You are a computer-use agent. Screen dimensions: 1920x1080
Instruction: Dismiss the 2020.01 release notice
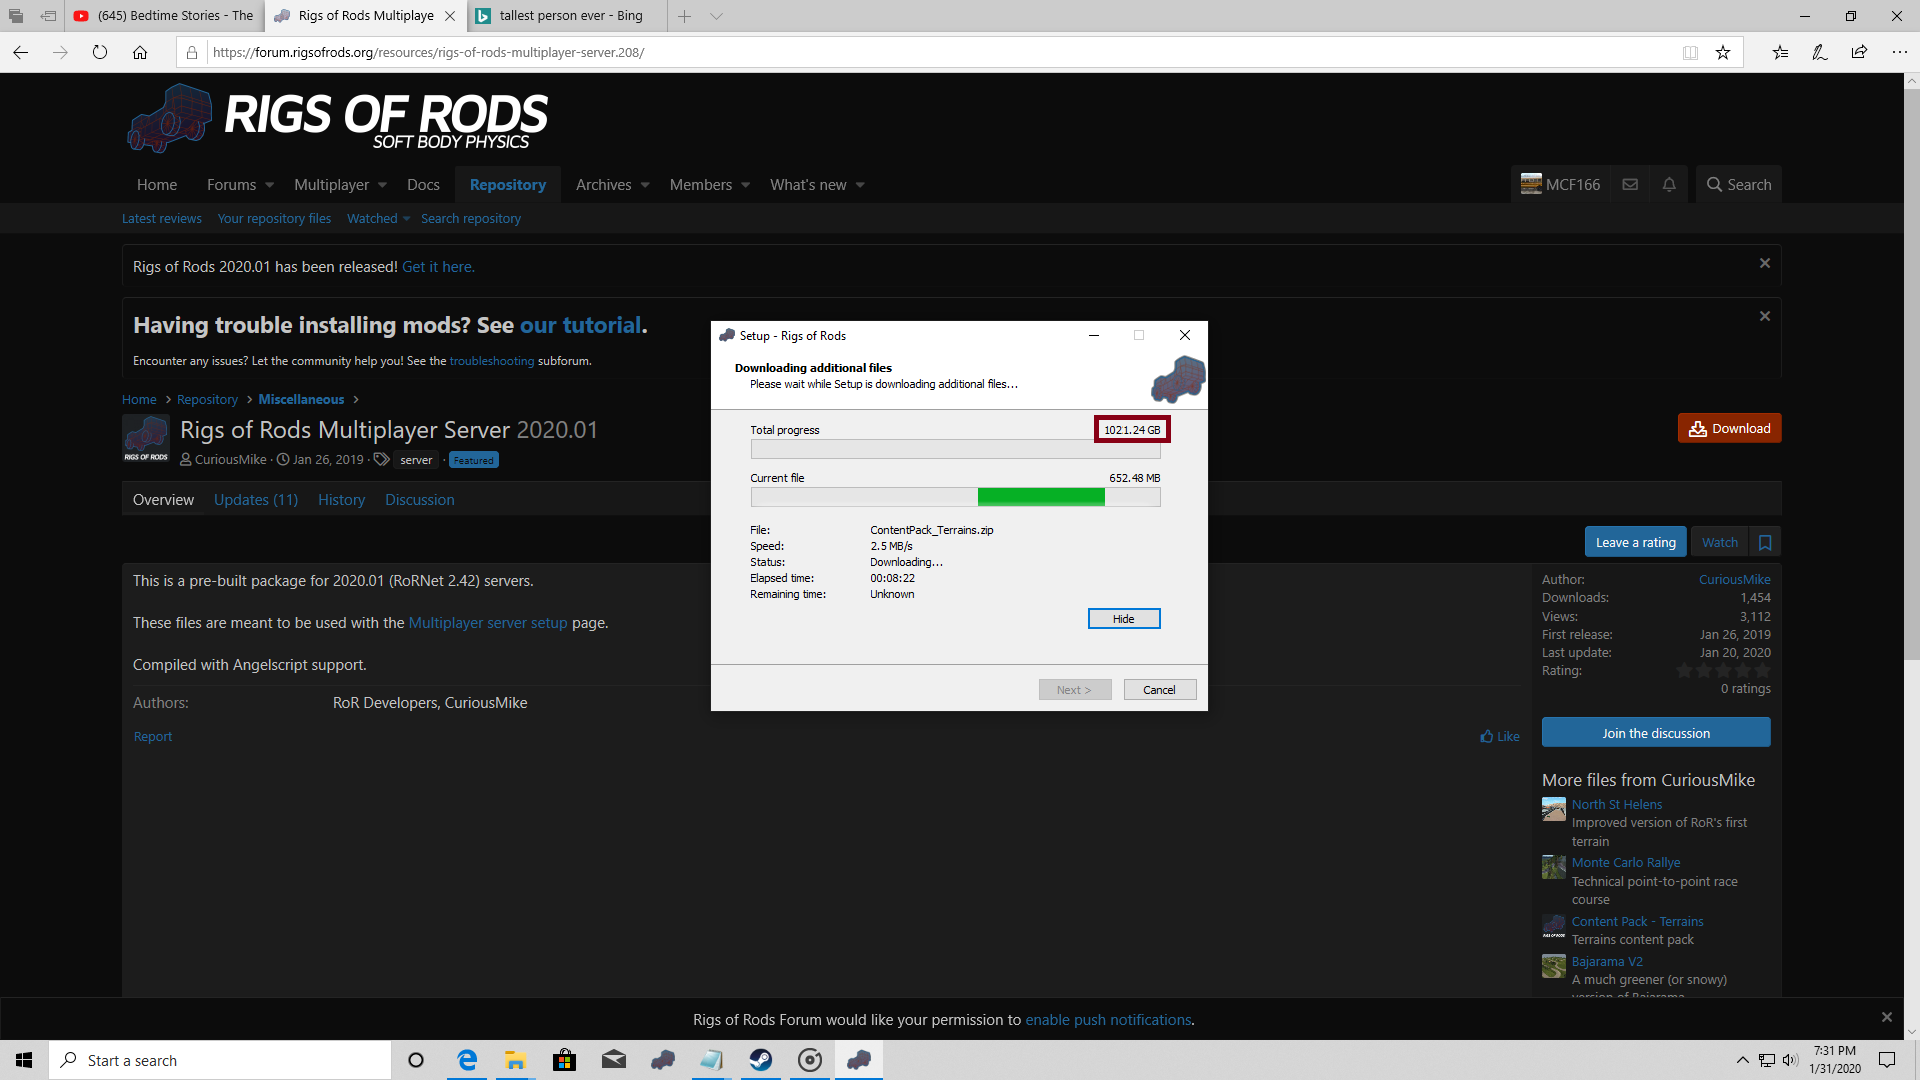point(1765,263)
